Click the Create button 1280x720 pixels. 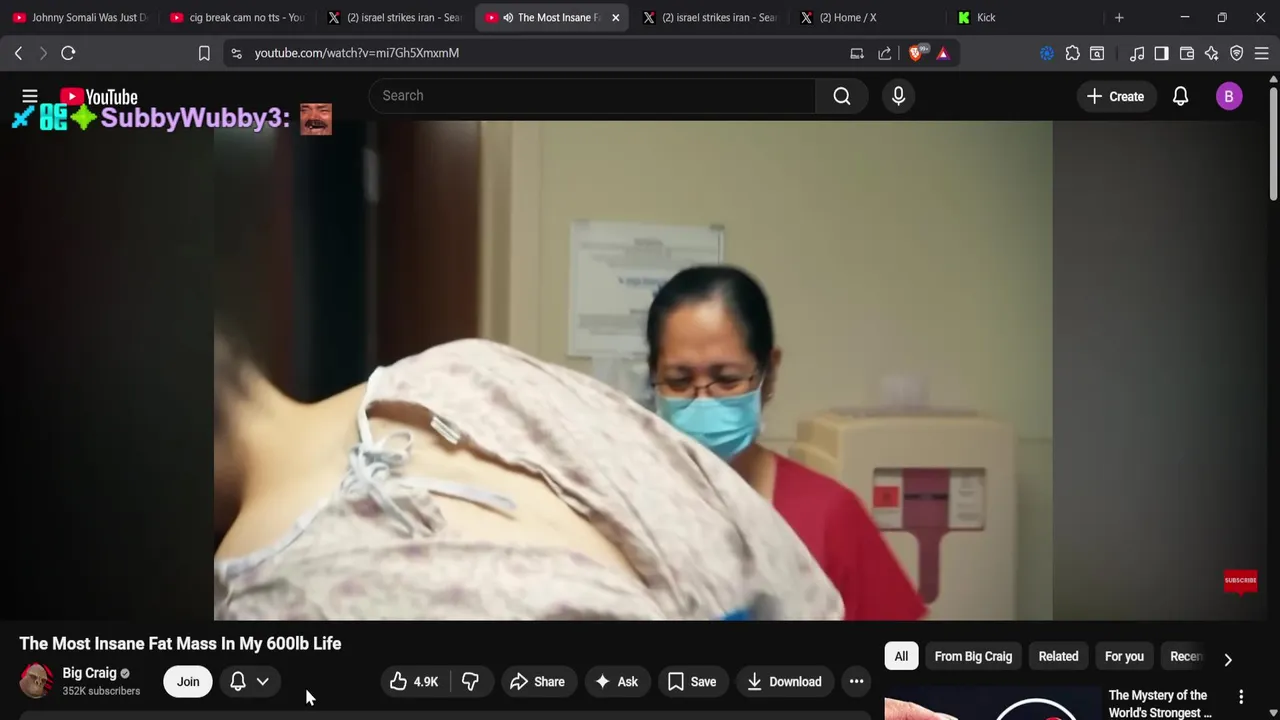pyautogui.click(x=1115, y=96)
